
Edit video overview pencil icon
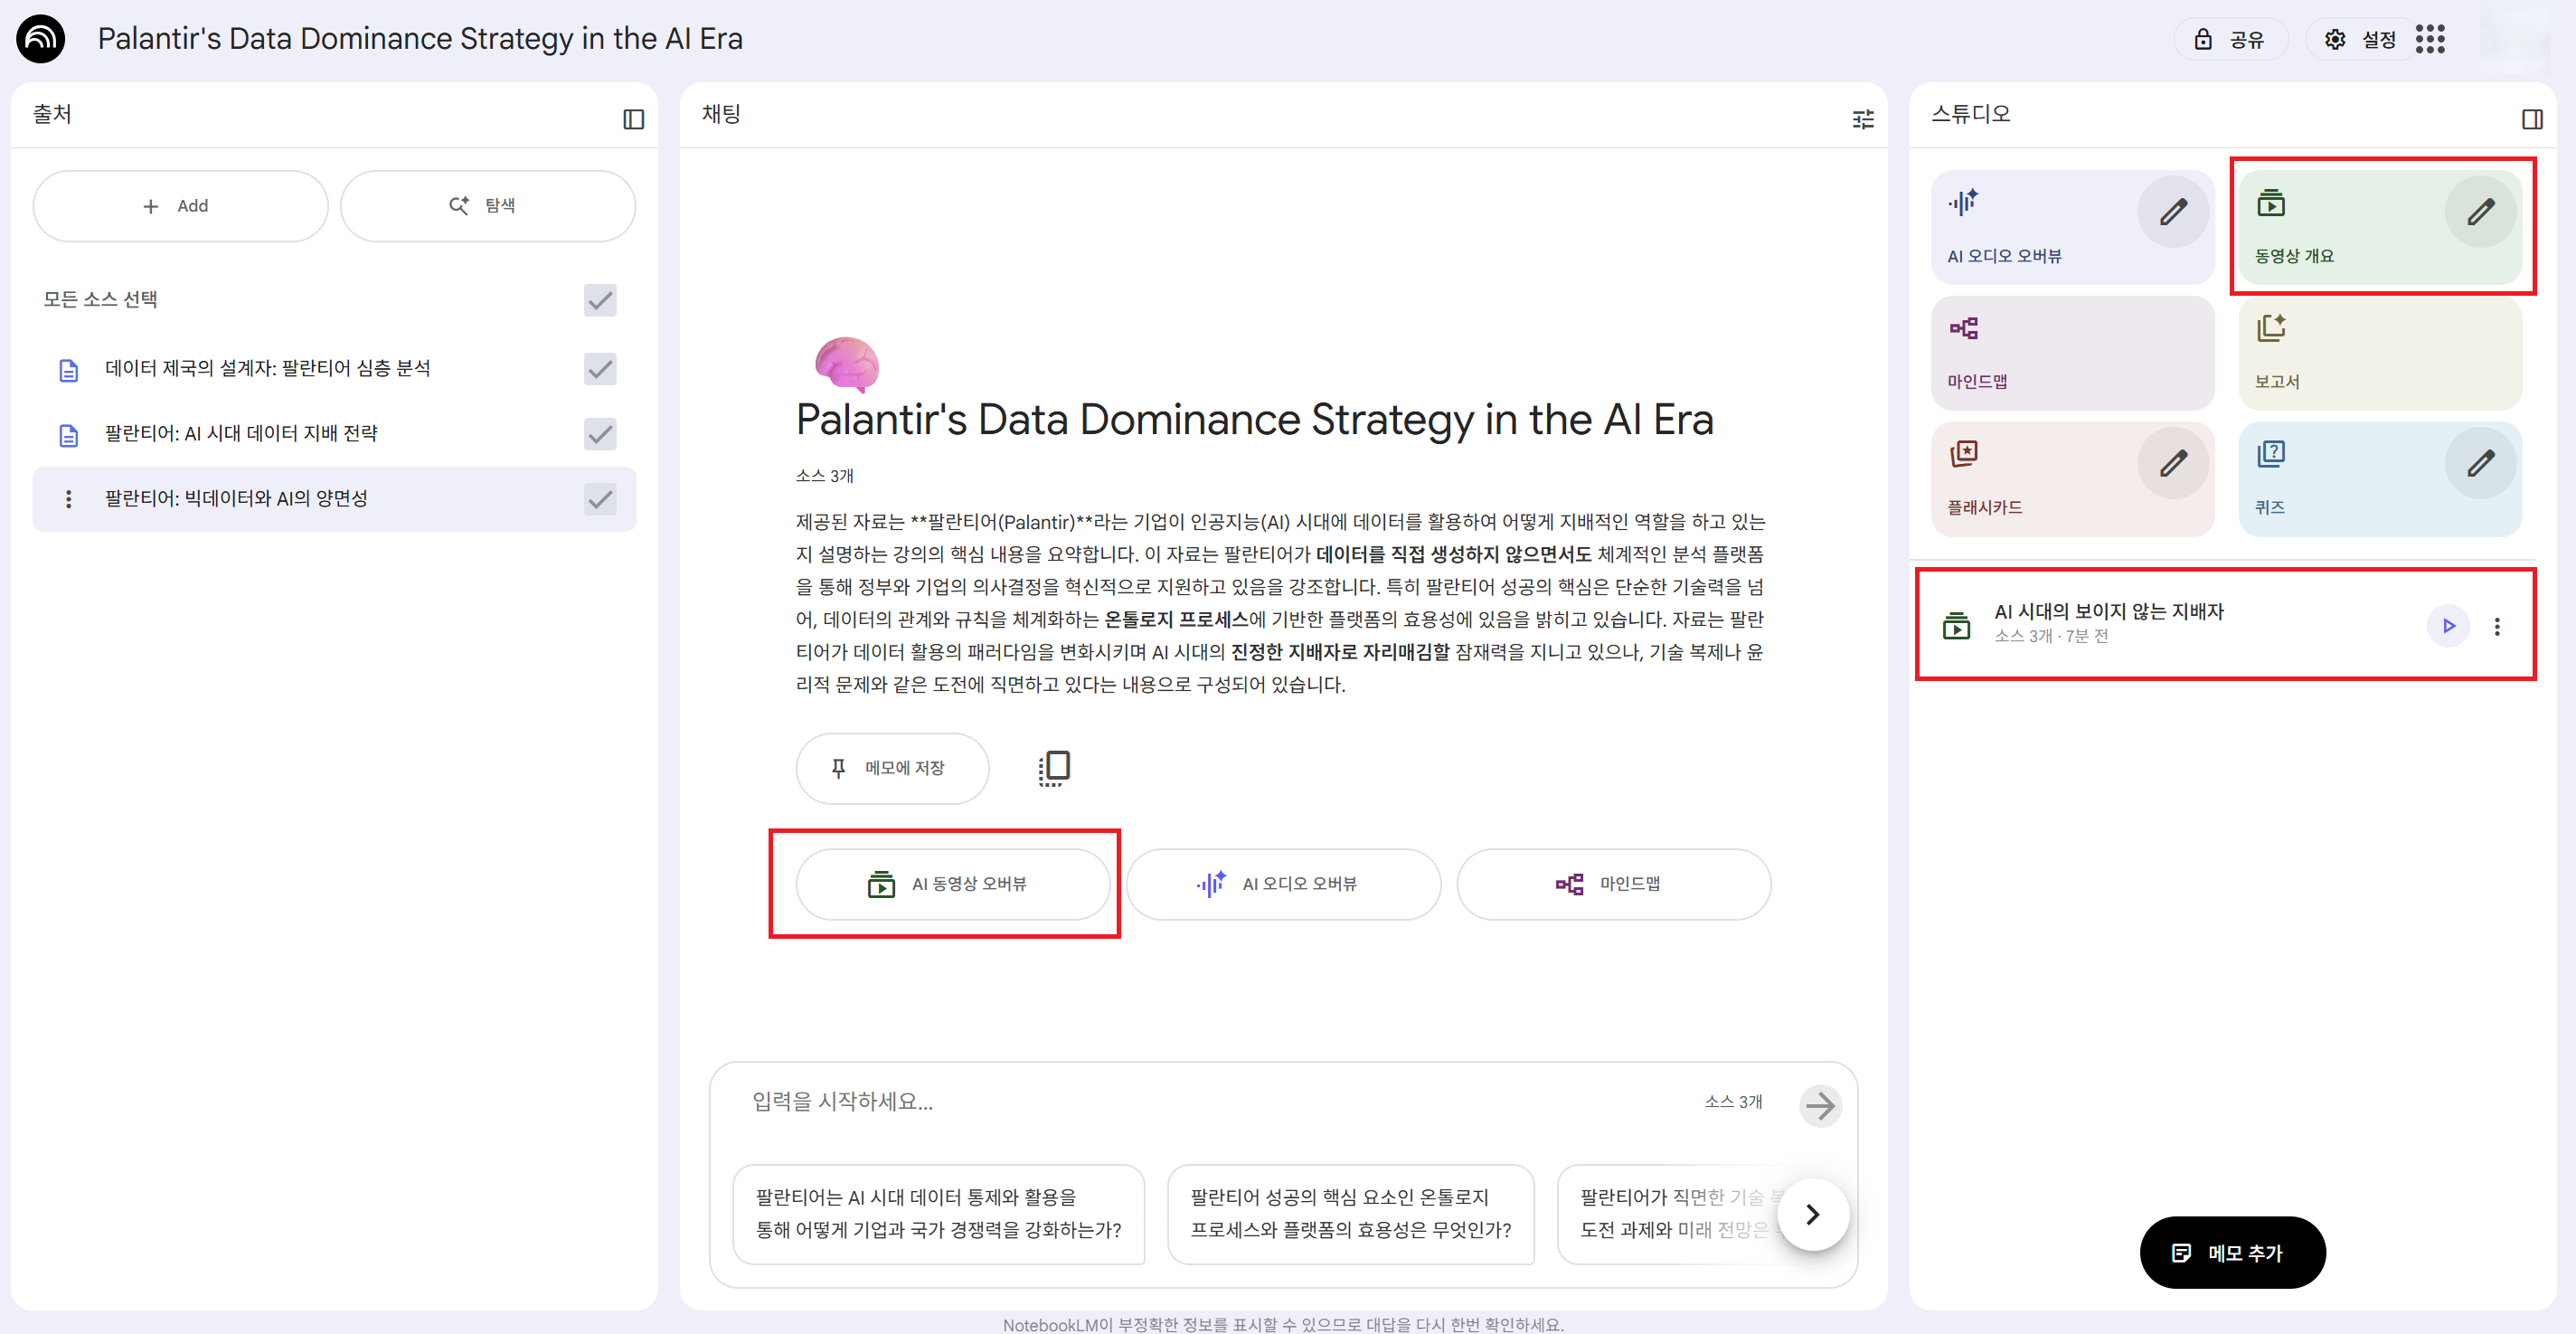point(2480,212)
